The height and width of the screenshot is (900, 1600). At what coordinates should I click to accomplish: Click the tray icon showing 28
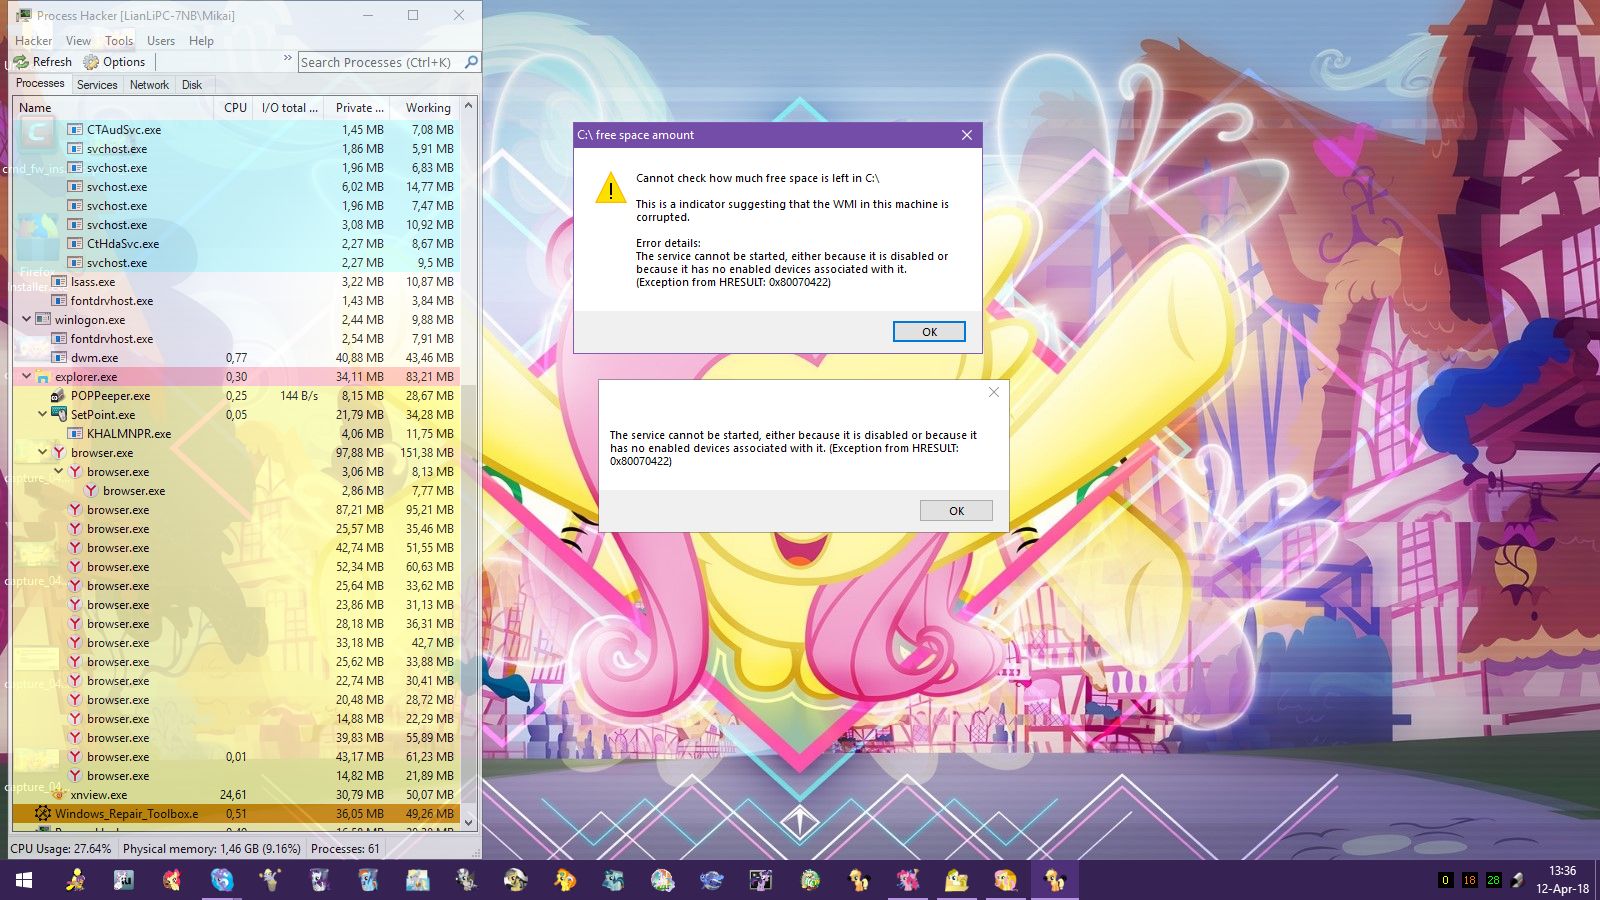pyautogui.click(x=1493, y=880)
